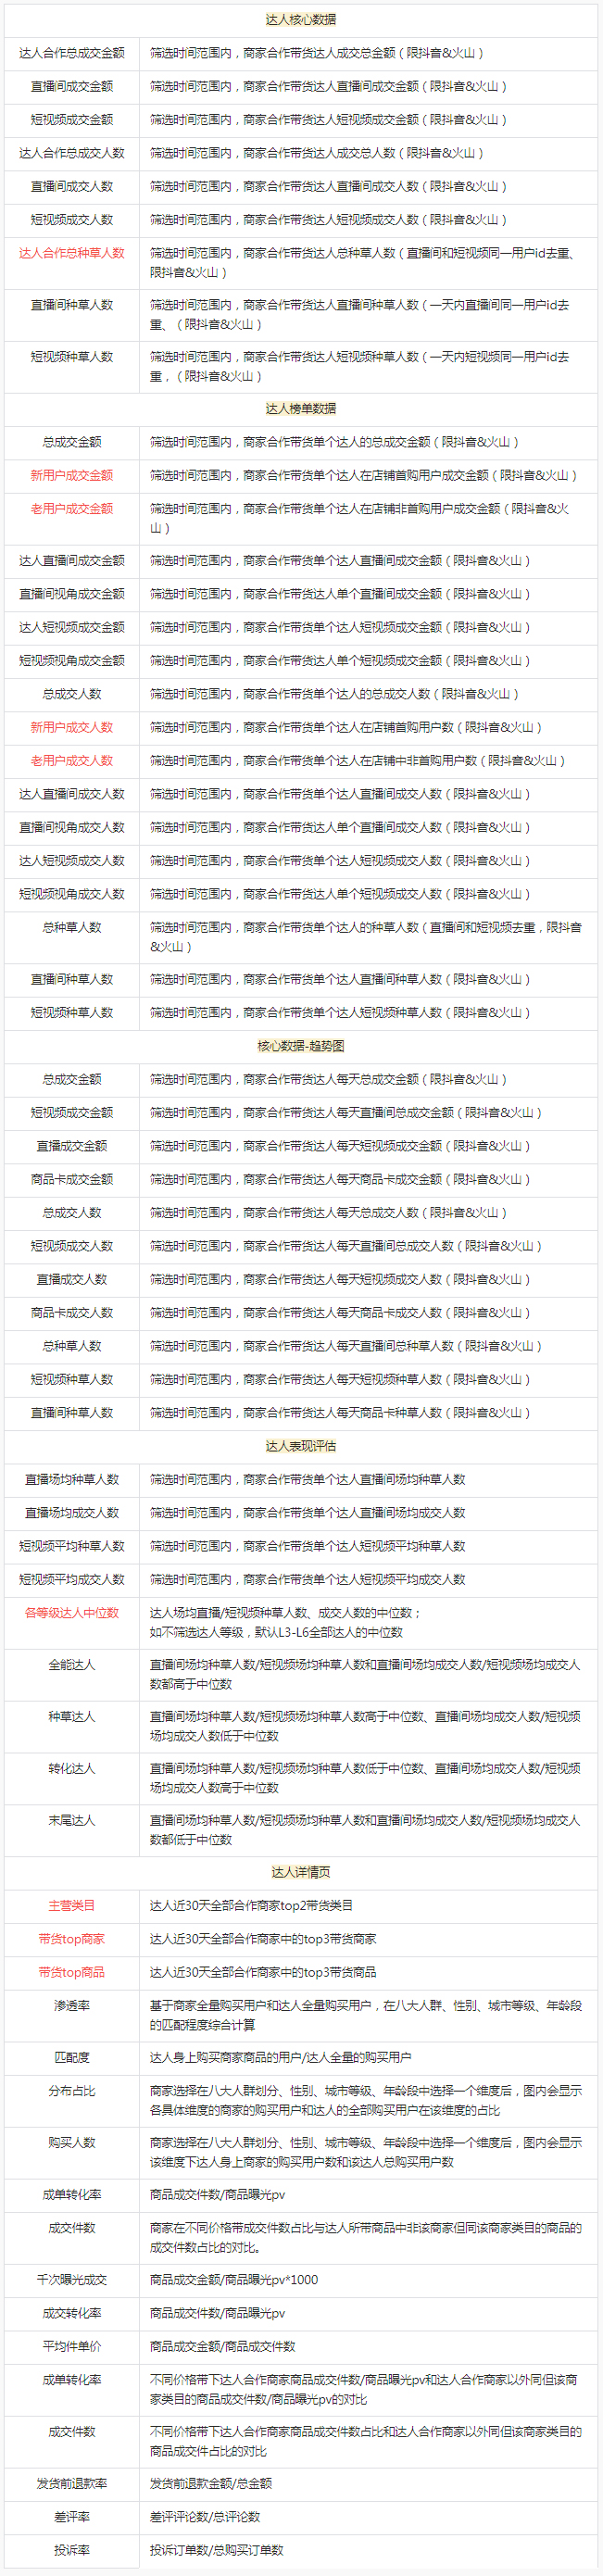Select the 投诉率 row label
The width and height of the screenshot is (603, 2576).
pos(72,2550)
